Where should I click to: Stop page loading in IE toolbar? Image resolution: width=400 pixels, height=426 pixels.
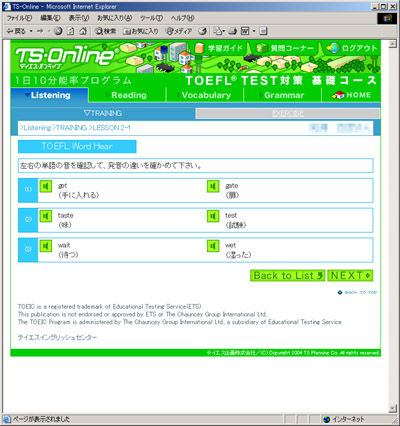[58, 31]
